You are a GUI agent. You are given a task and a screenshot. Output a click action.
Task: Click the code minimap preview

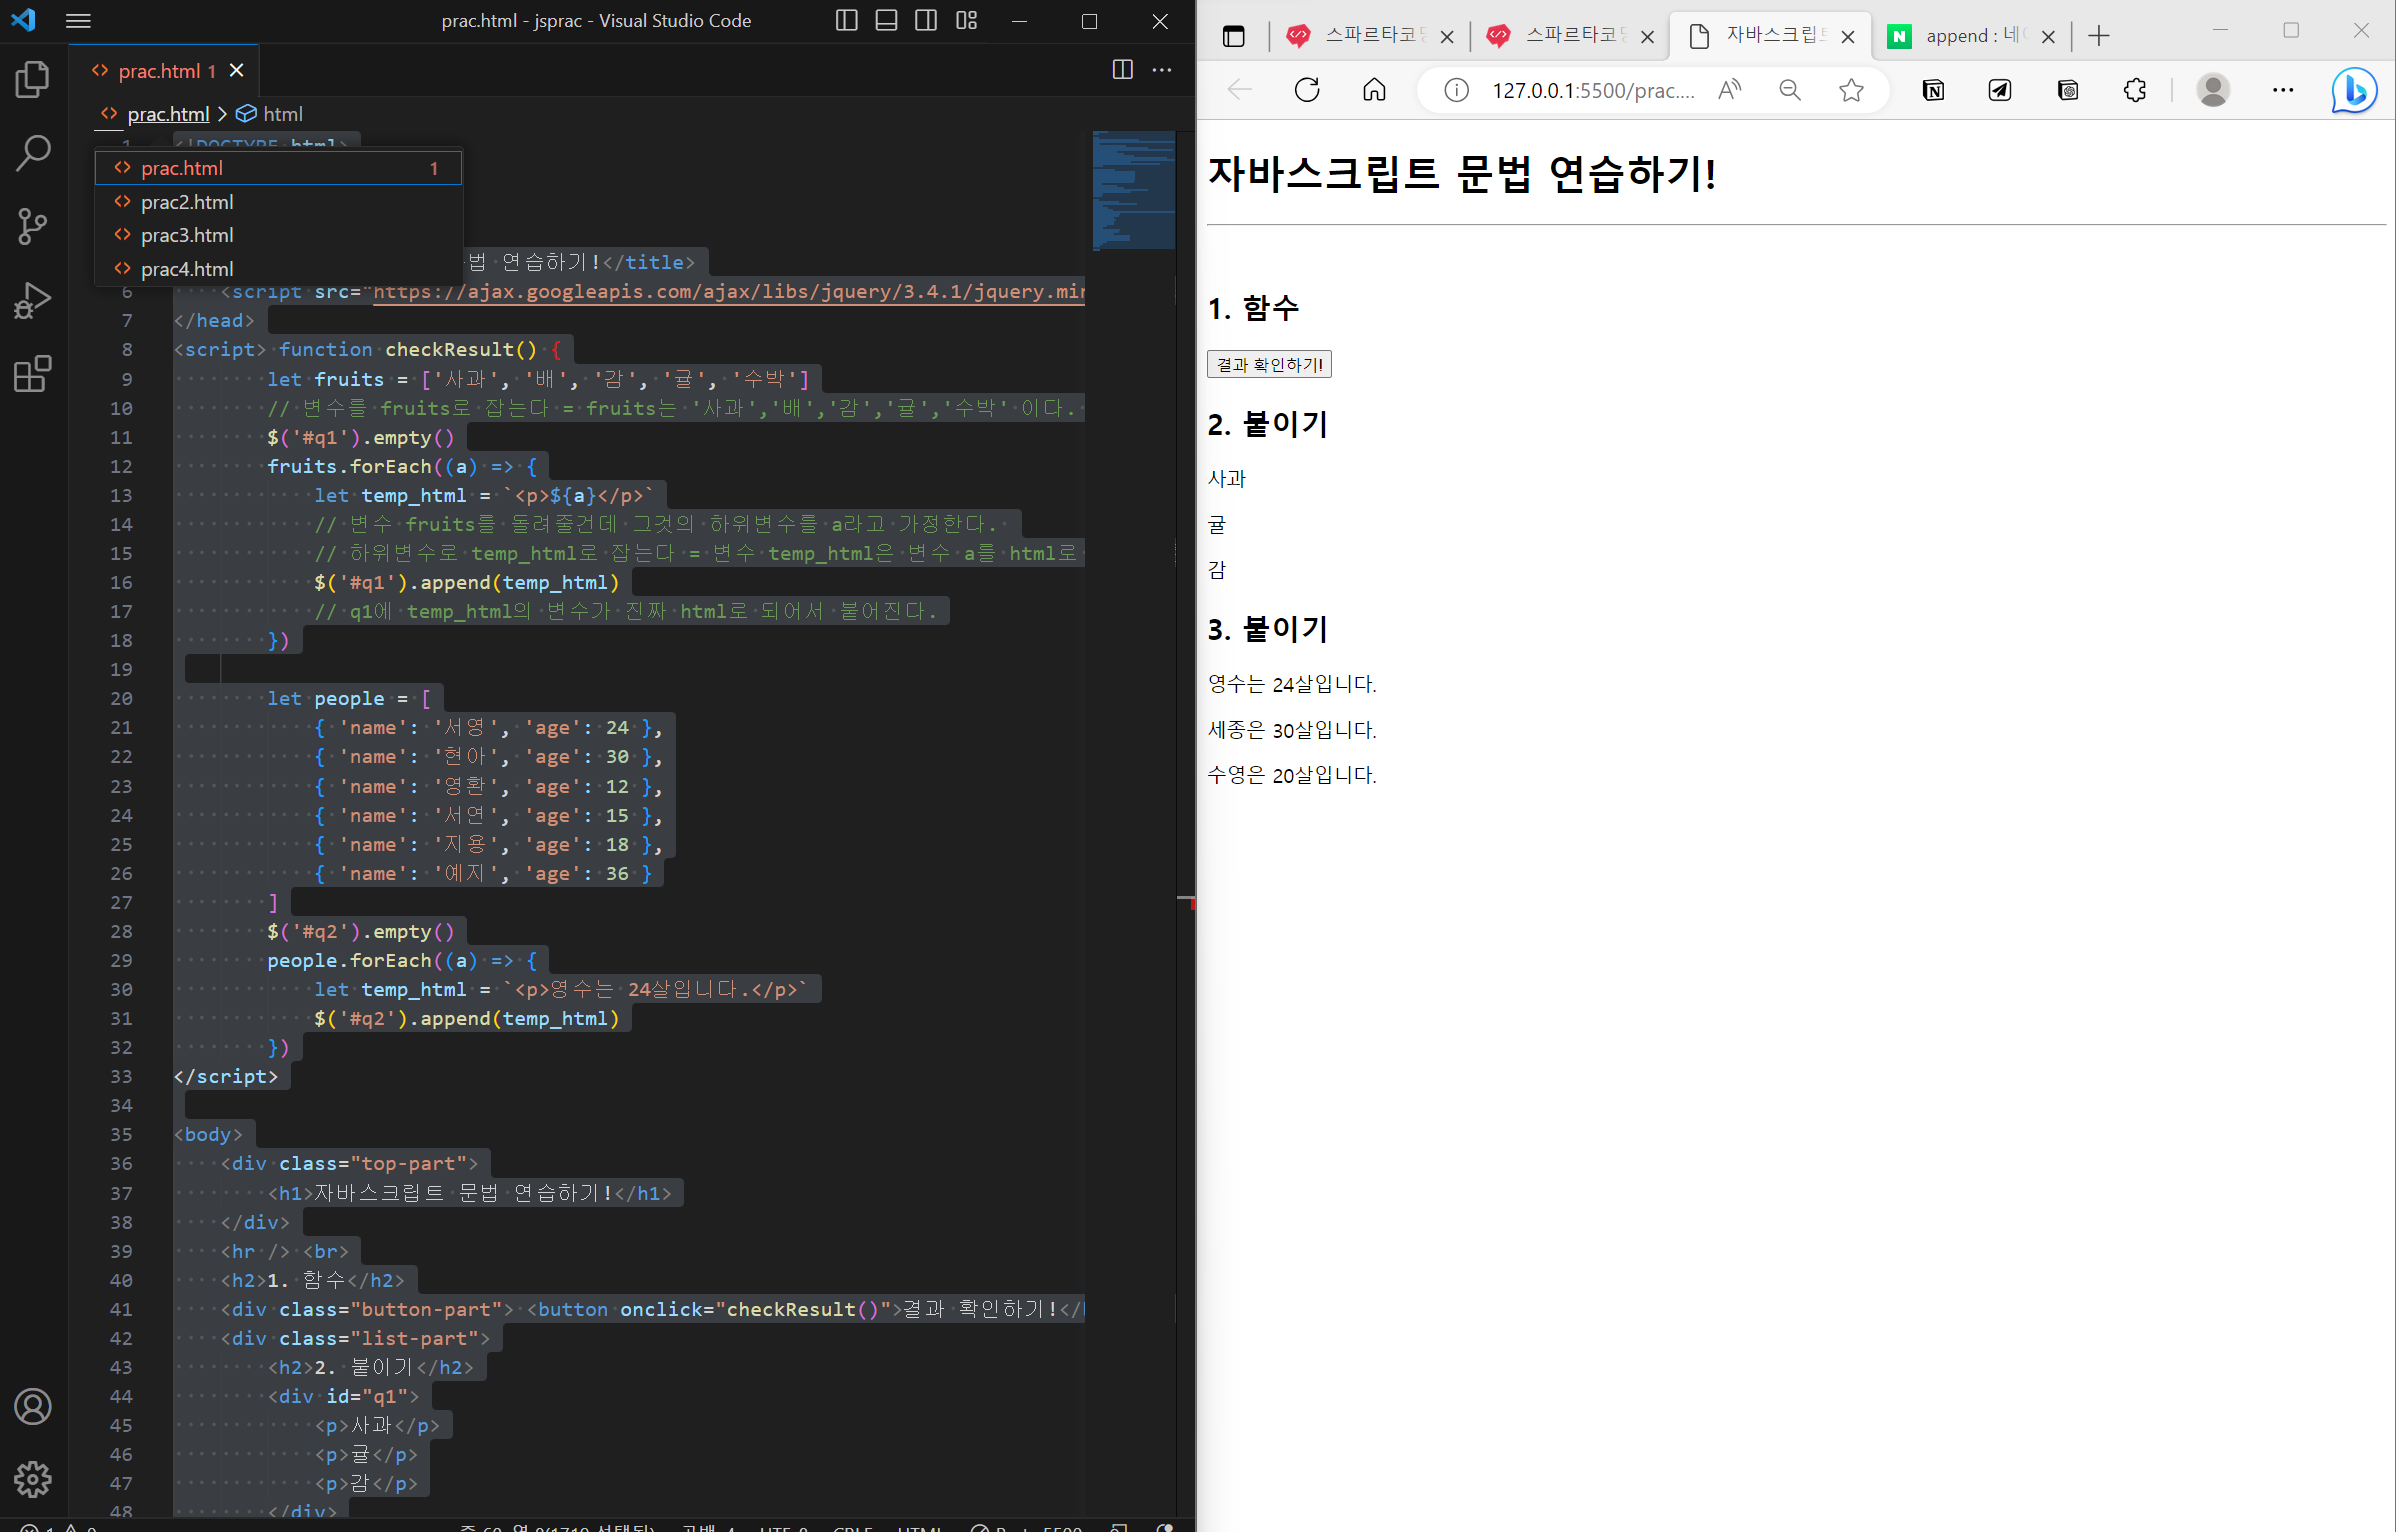pos(1133,190)
